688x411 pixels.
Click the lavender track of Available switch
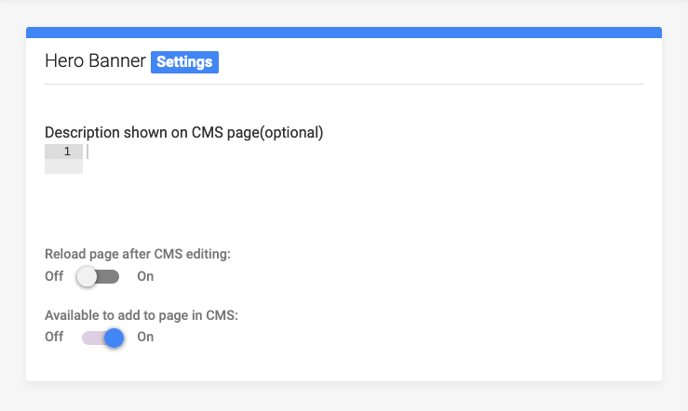(93, 338)
